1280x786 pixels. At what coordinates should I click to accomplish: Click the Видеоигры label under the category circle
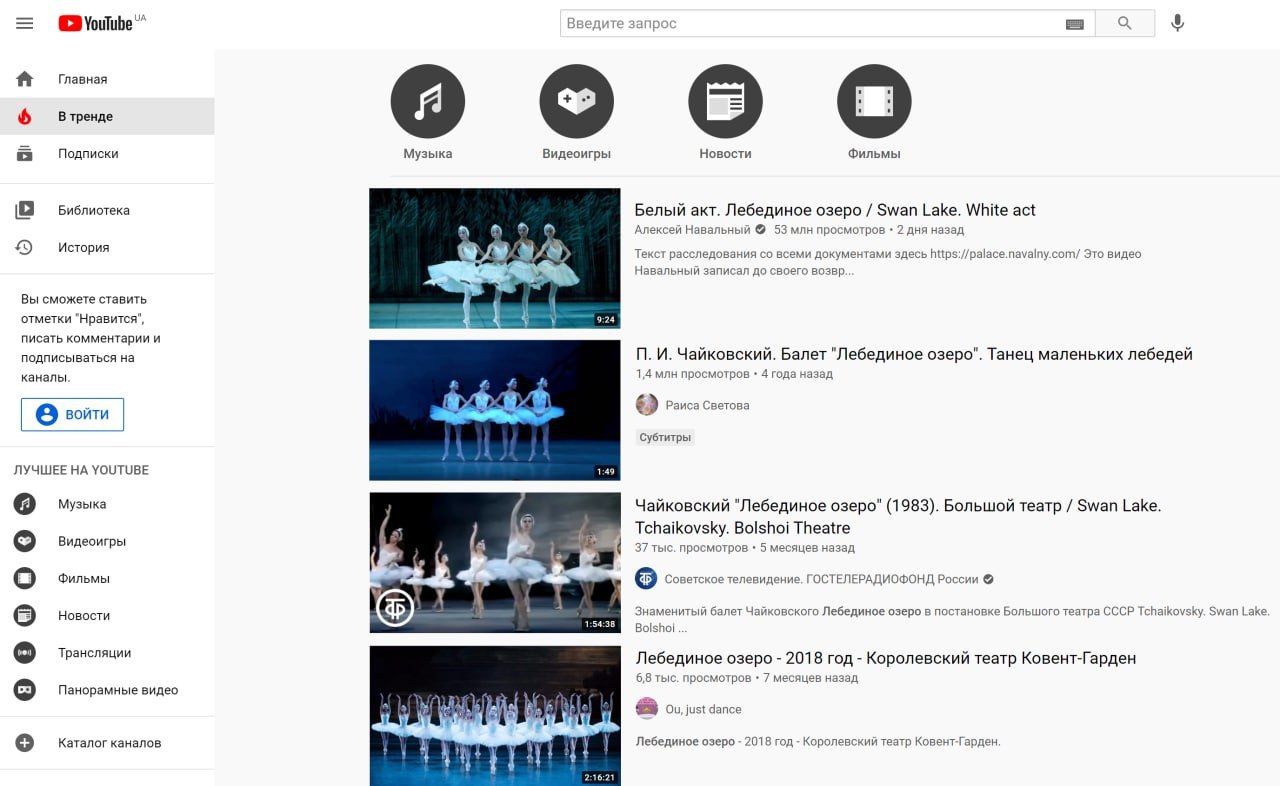click(577, 154)
